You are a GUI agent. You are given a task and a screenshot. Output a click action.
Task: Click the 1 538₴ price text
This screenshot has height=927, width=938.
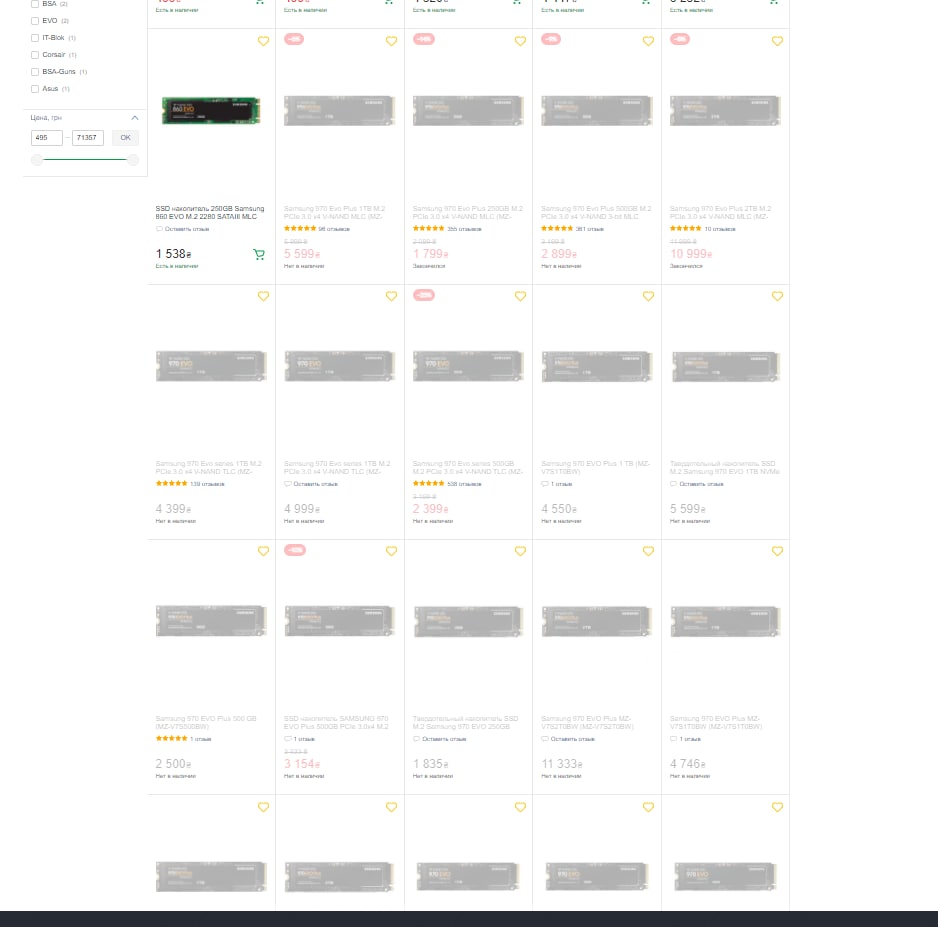[x=173, y=254]
